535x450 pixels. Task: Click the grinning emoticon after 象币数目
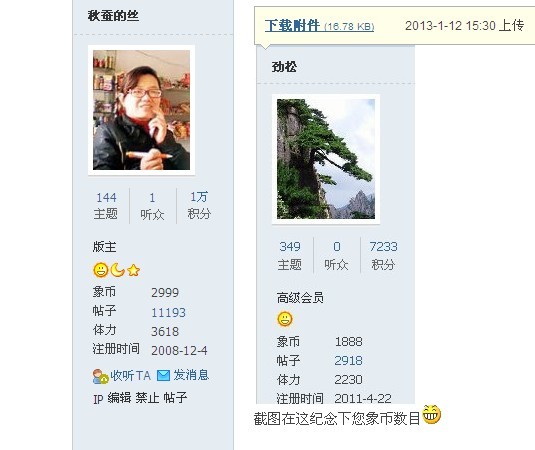432,414
